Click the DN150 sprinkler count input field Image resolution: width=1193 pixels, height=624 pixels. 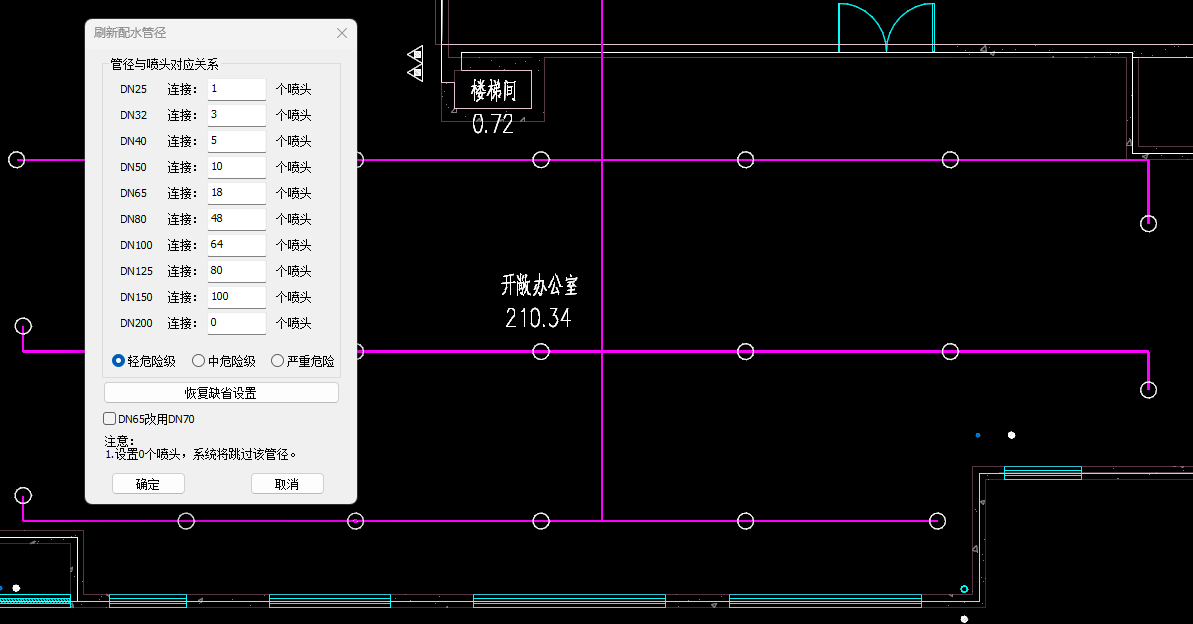tap(237, 297)
